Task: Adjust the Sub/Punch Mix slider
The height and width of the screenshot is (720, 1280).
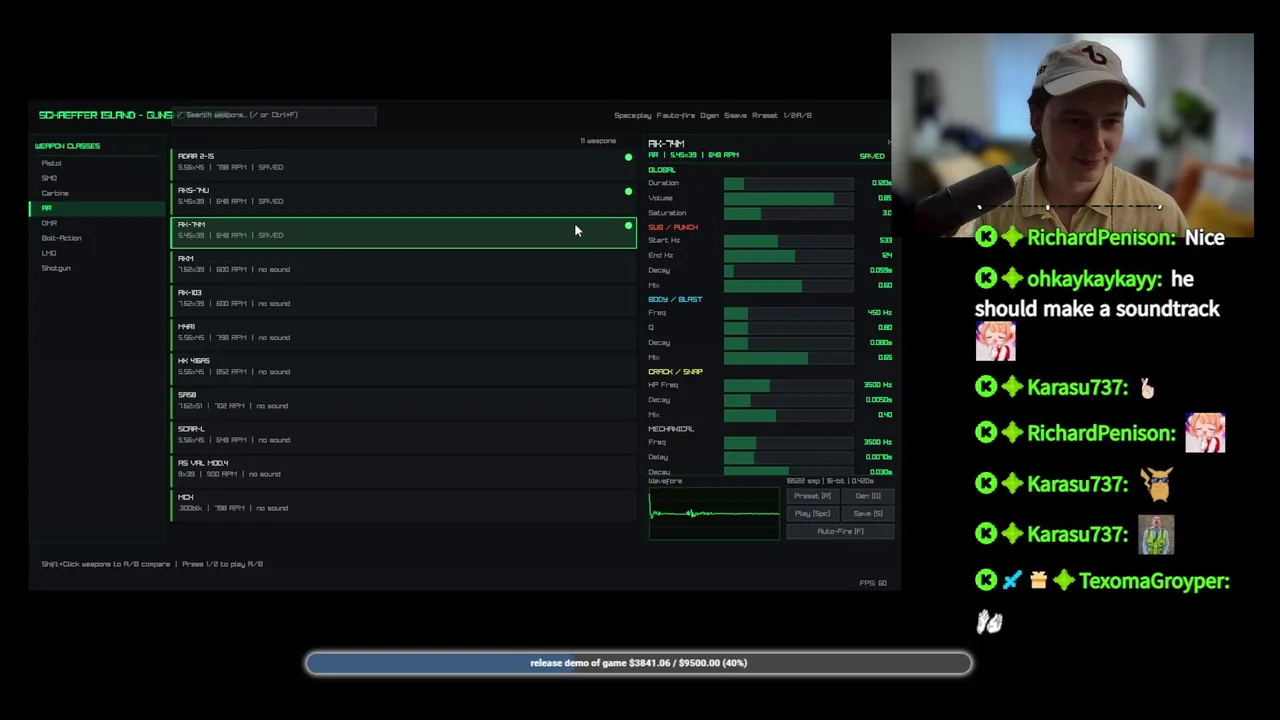Action: pyautogui.click(x=788, y=286)
